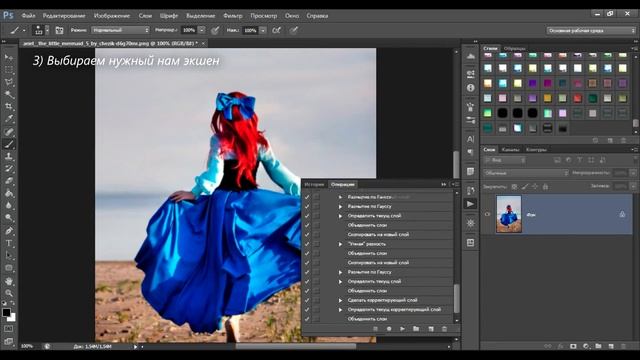Image resolution: width=640 pixels, height=360 pixels.
Task: Expand the "Умная" резкость action step
Action: 340,244
